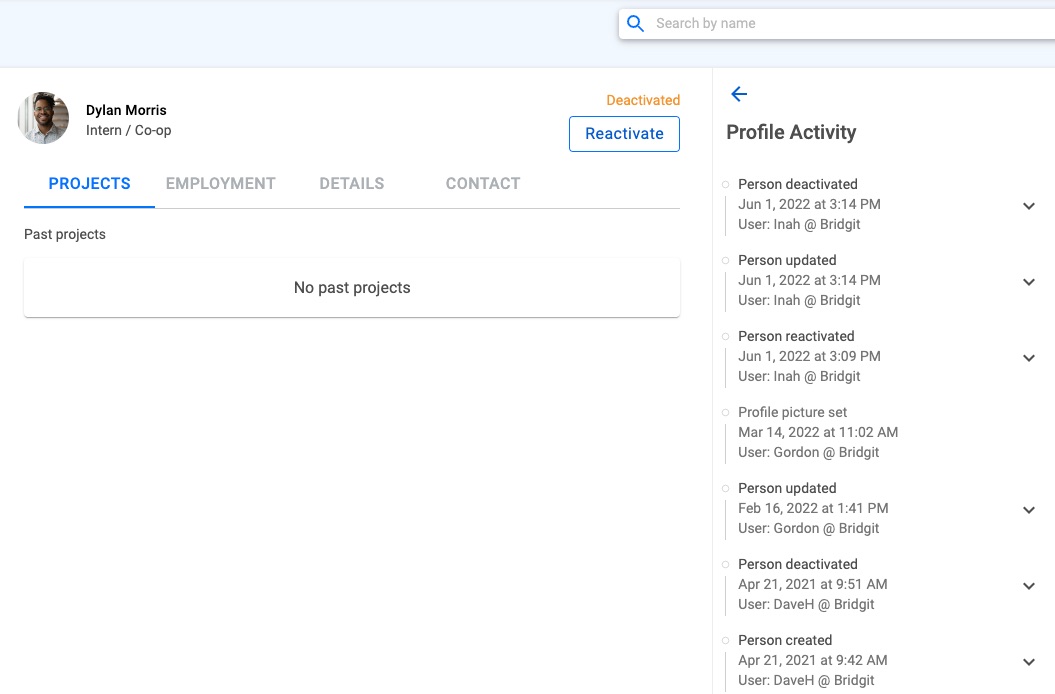Expand Person deactivated entry from Apr 21, 2021
This screenshot has width=1055, height=694.
tap(1029, 586)
